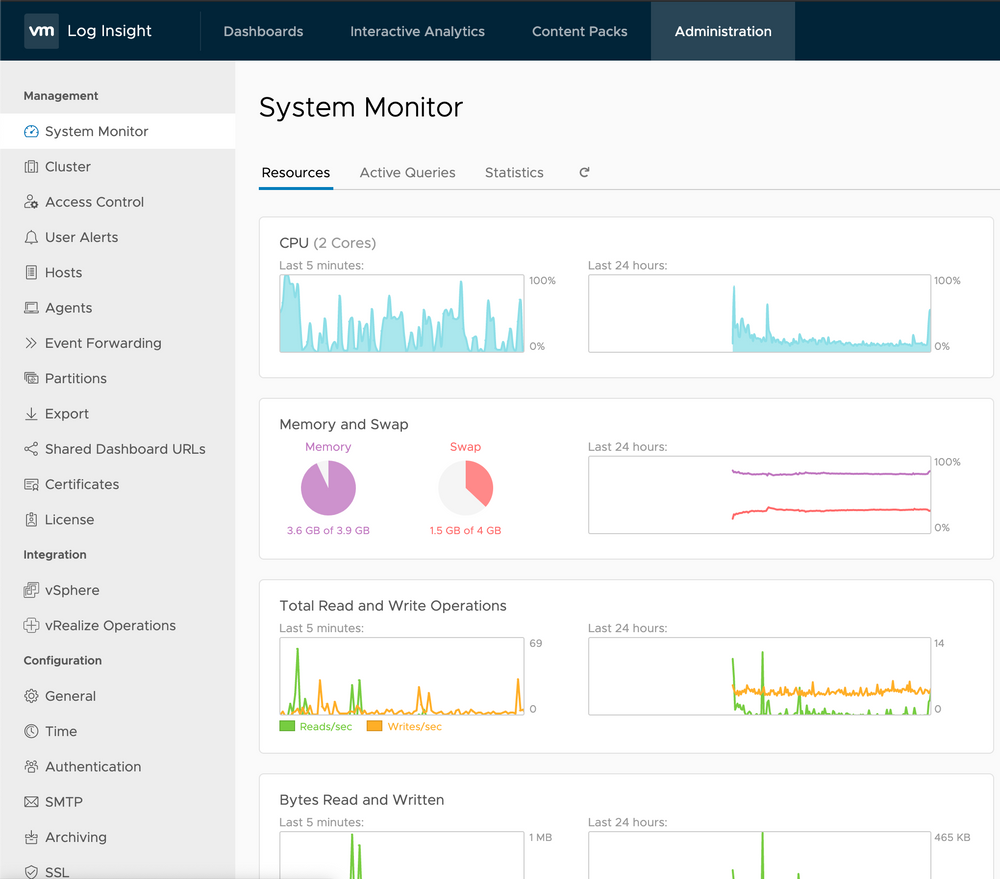Click the Export download icon
Viewport: 1000px width, 879px height.
pyautogui.click(x=31, y=414)
